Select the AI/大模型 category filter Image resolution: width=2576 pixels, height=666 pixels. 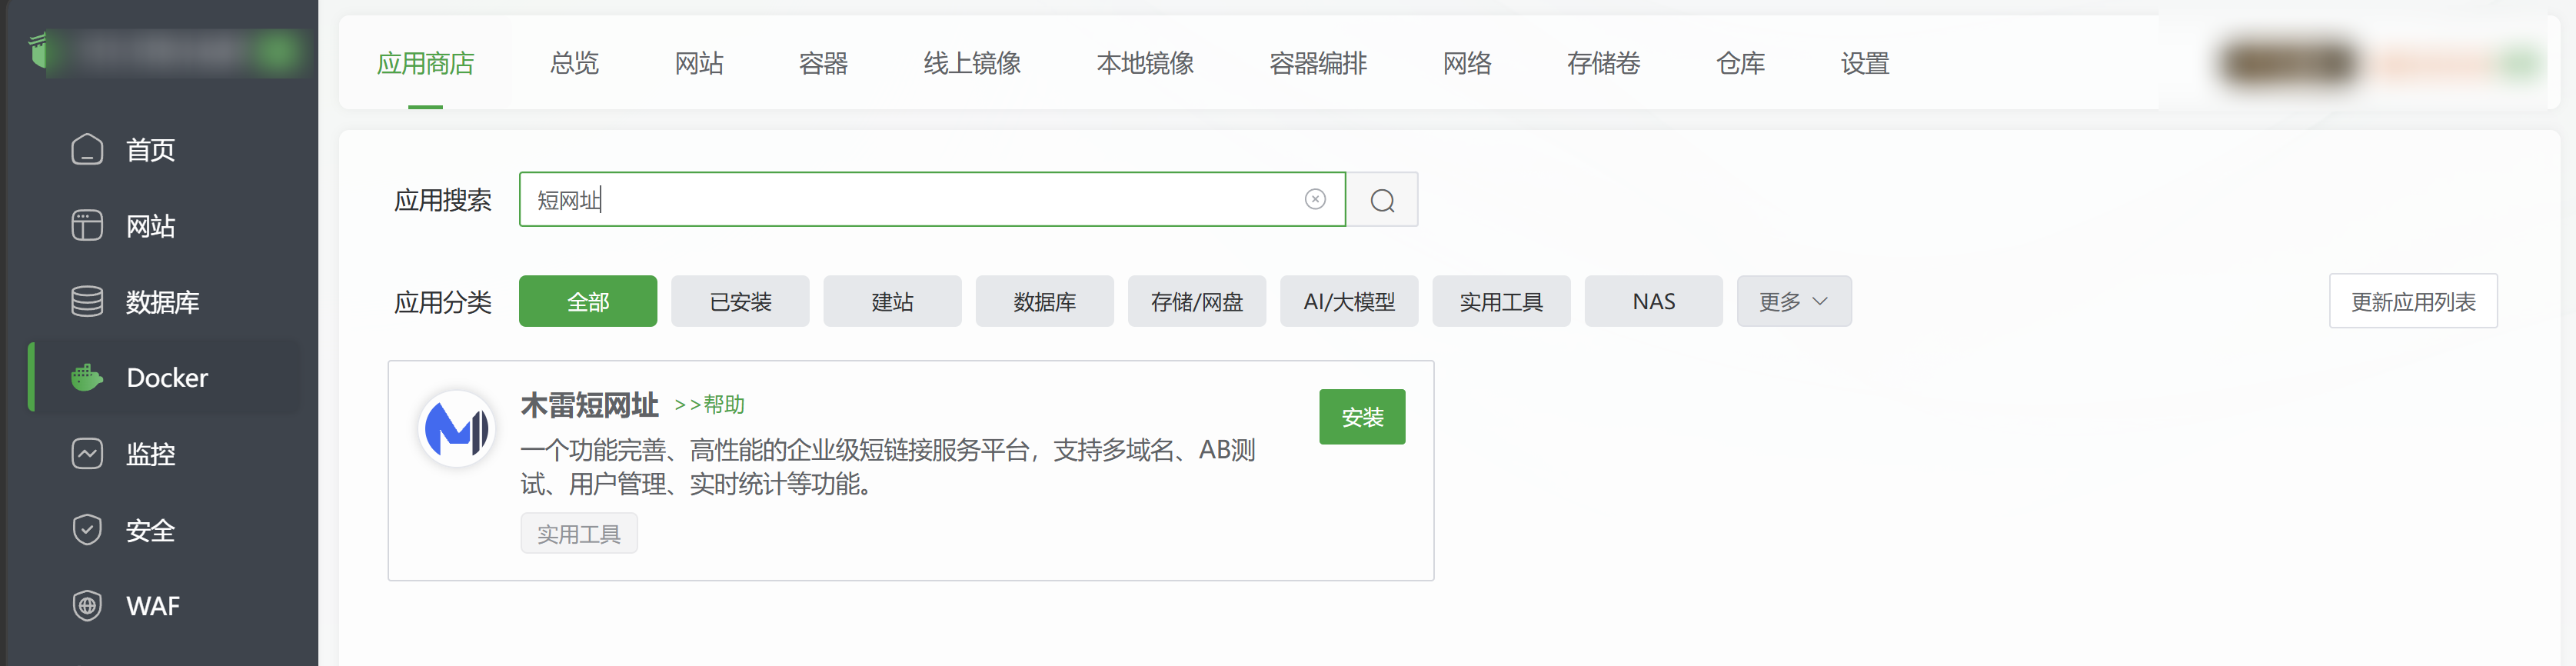pyautogui.click(x=1349, y=301)
